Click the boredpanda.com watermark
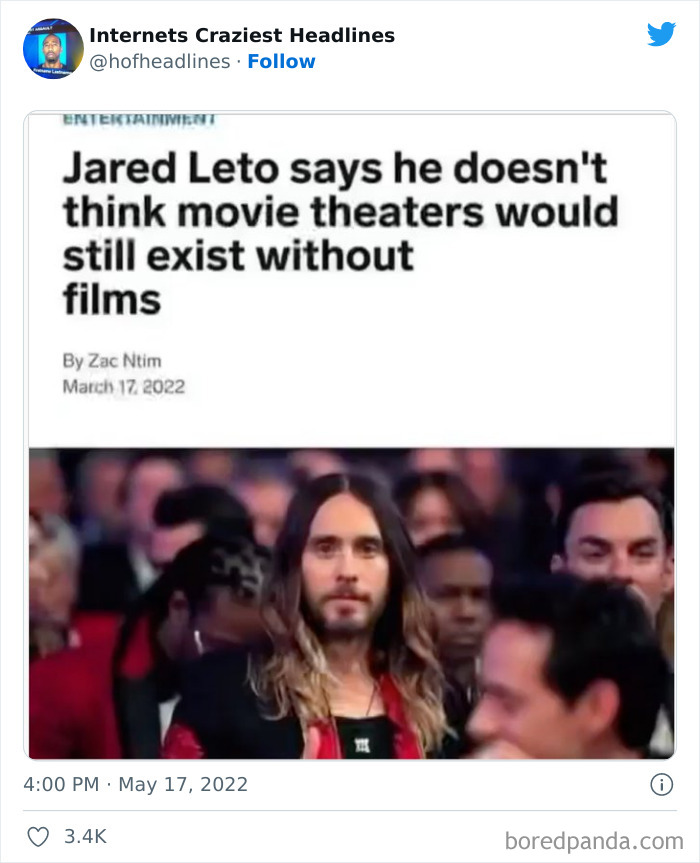This screenshot has height=863, width=700. point(594,841)
